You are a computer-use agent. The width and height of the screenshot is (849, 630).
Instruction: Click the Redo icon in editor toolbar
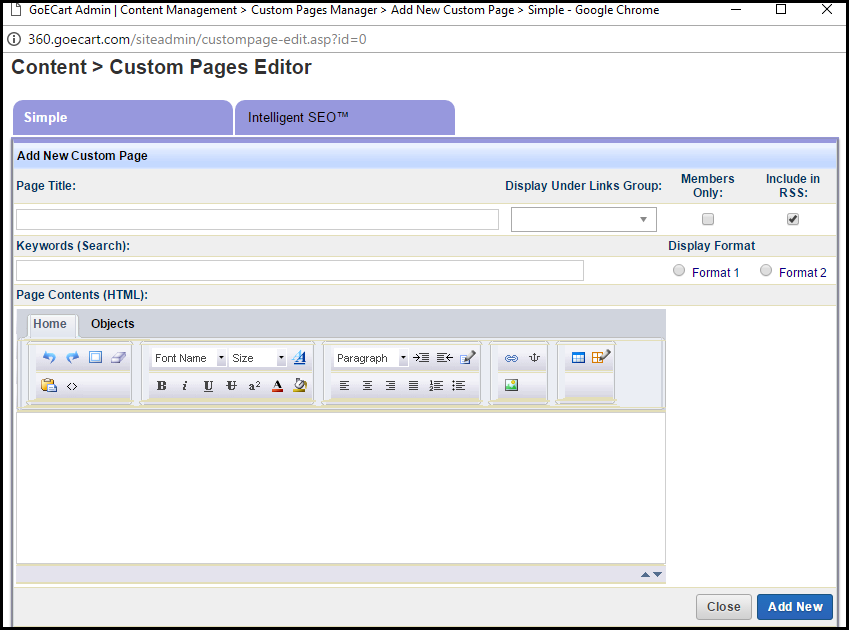[73, 357]
